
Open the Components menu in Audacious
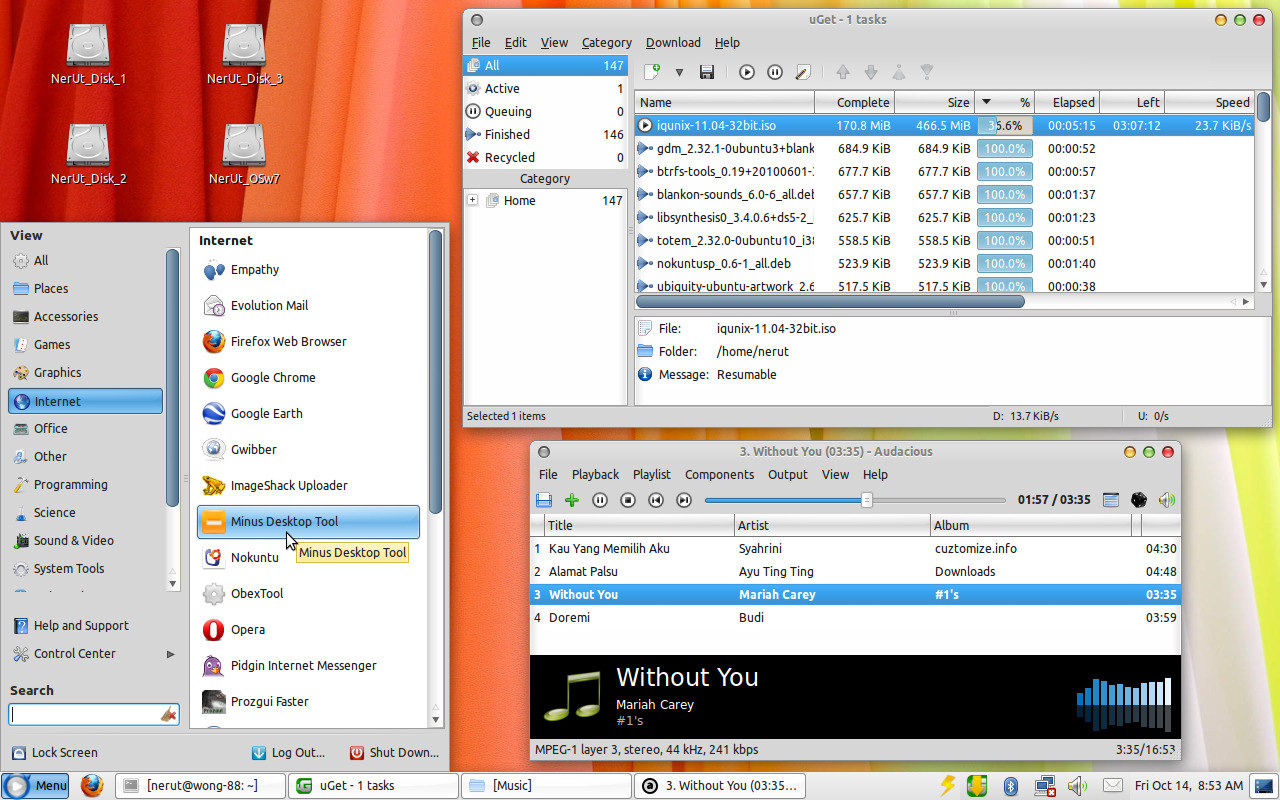coord(719,474)
